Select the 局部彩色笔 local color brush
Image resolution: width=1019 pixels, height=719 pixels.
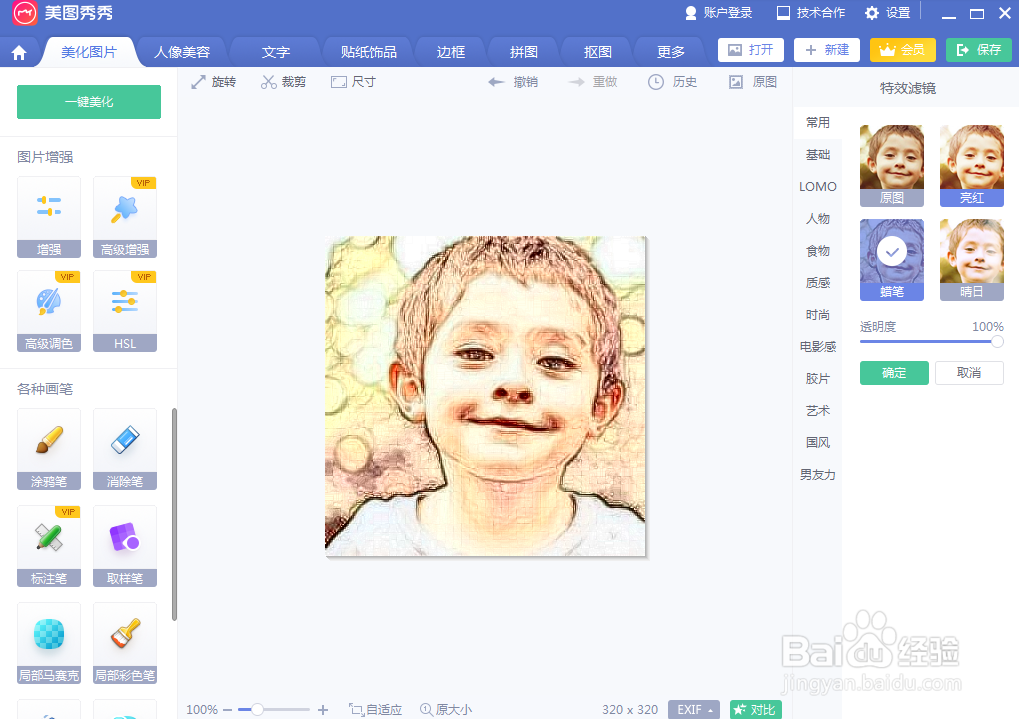pos(125,643)
